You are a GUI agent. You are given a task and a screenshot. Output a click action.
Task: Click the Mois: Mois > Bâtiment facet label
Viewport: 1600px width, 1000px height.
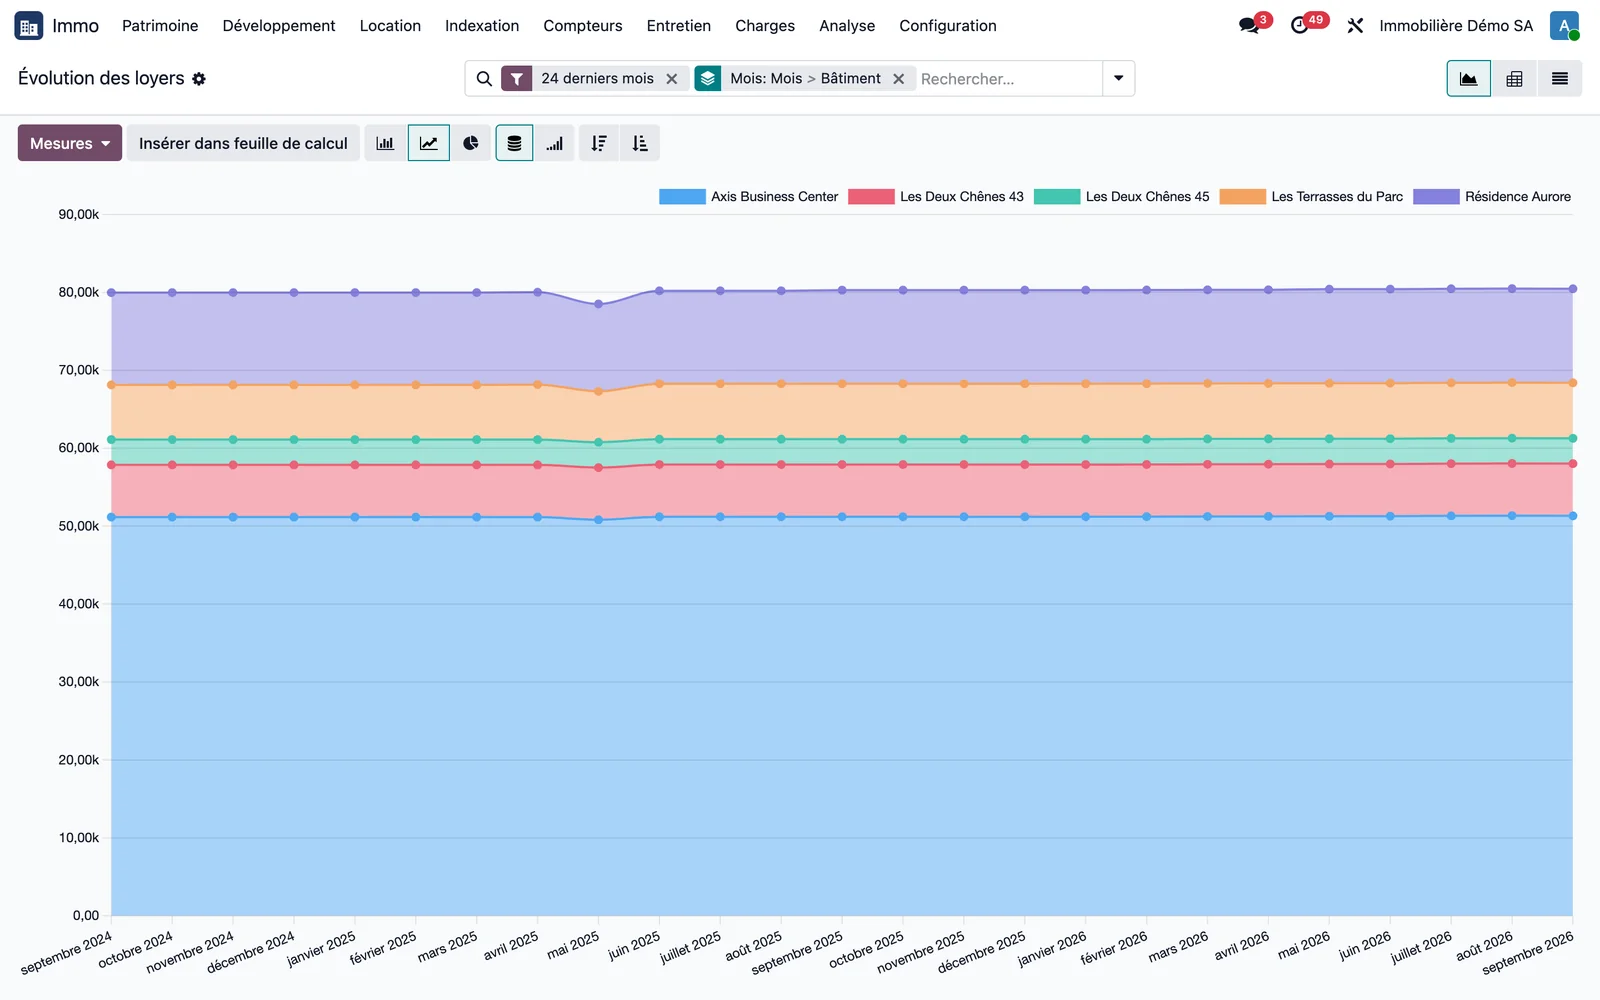tap(805, 79)
